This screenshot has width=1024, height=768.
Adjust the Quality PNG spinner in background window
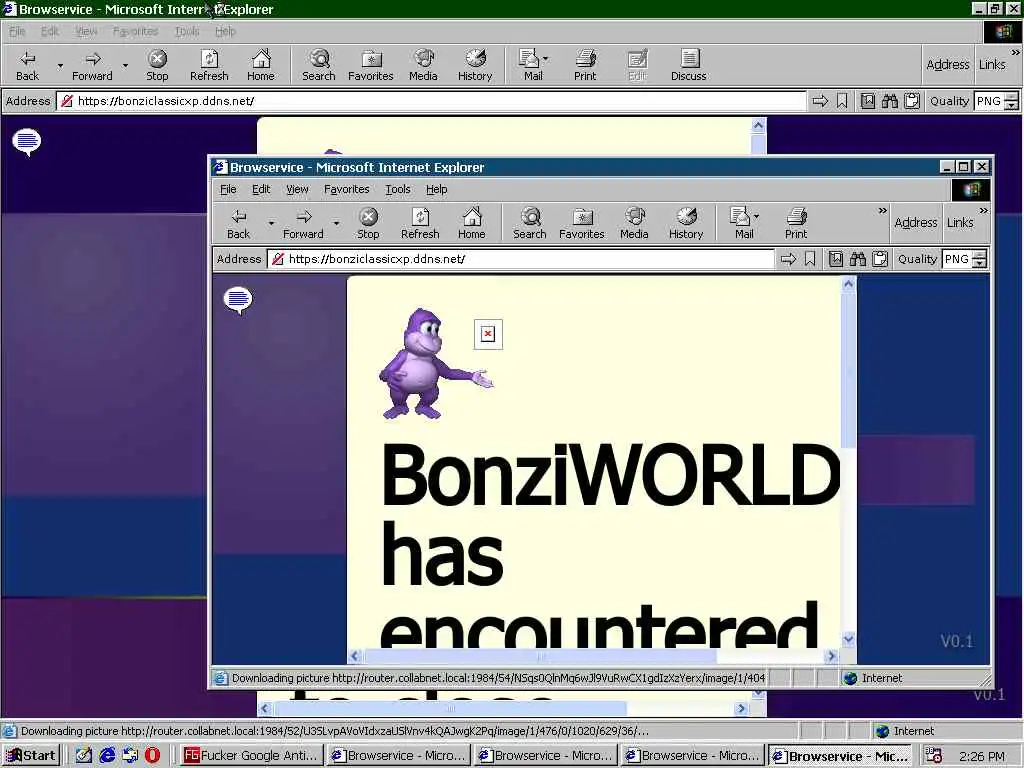[x=1012, y=101]
